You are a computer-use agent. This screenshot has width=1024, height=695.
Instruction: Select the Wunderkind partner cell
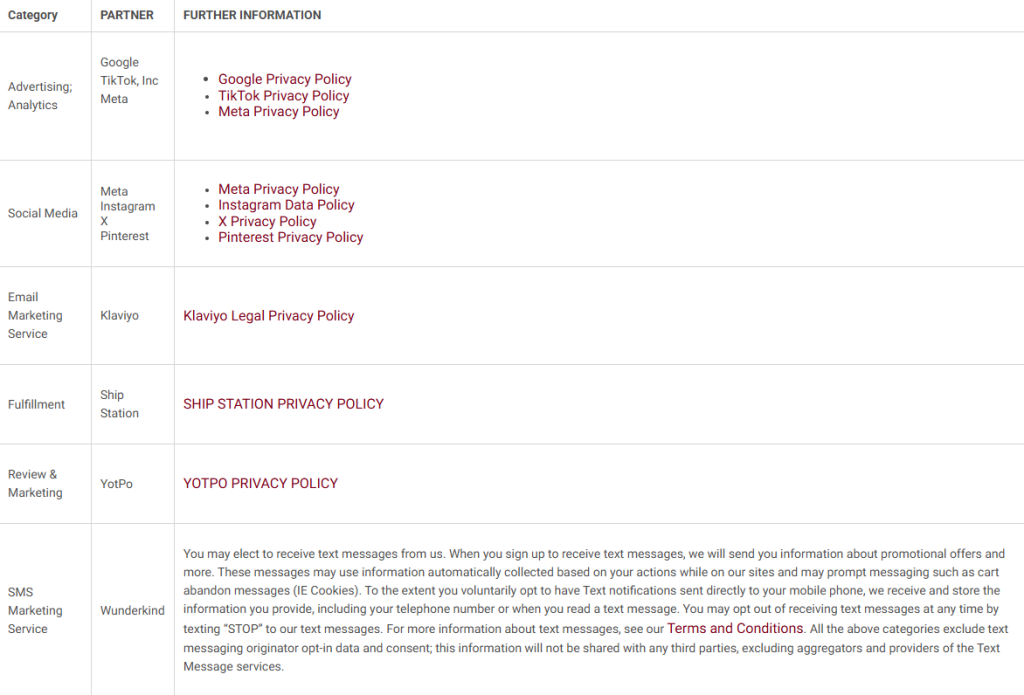tap(132, 610)
